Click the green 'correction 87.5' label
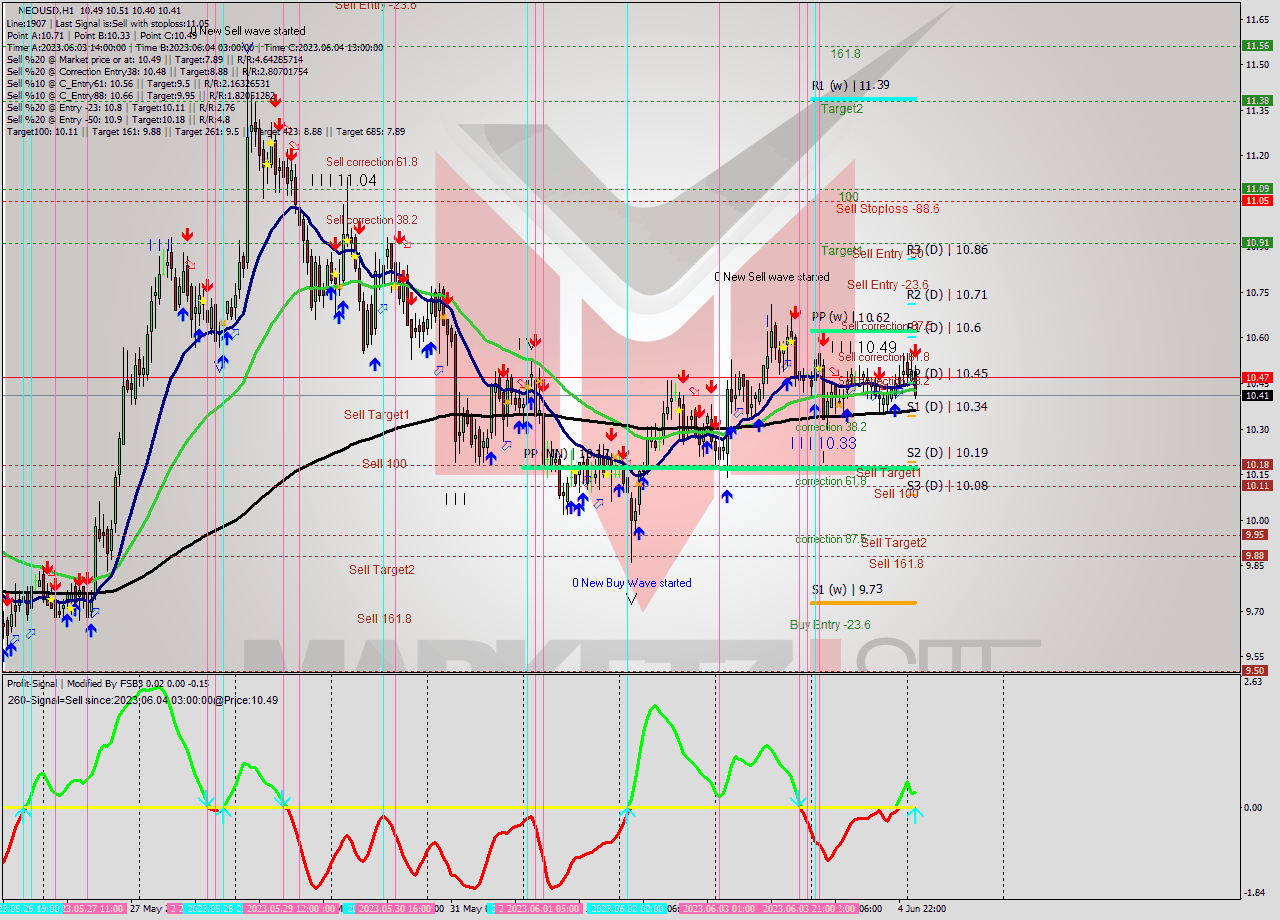 click(x=831, y=539)
